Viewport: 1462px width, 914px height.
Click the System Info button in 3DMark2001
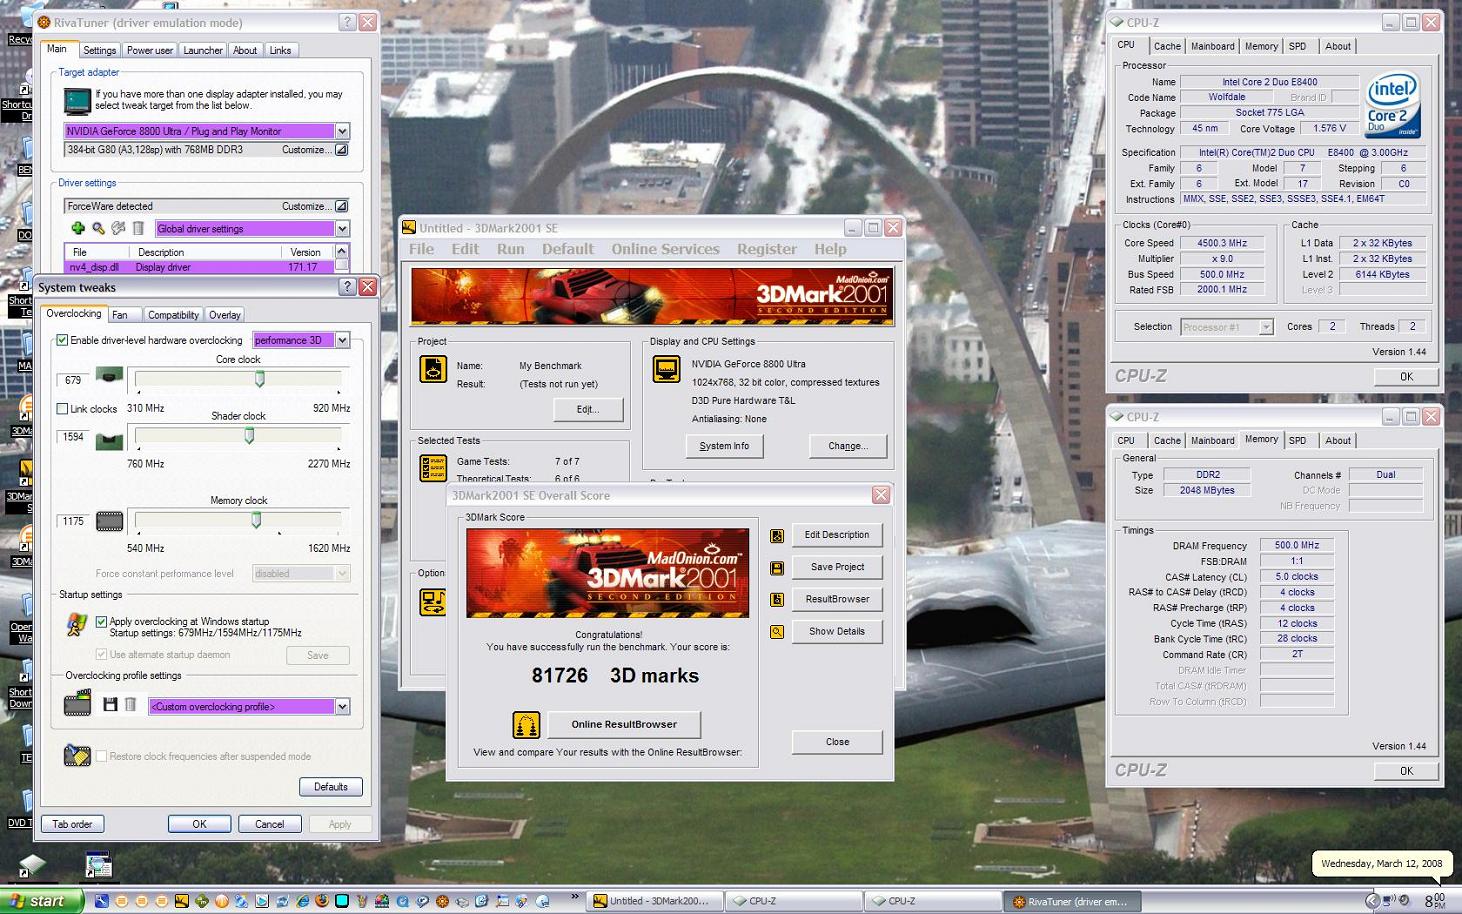(724, 446)
